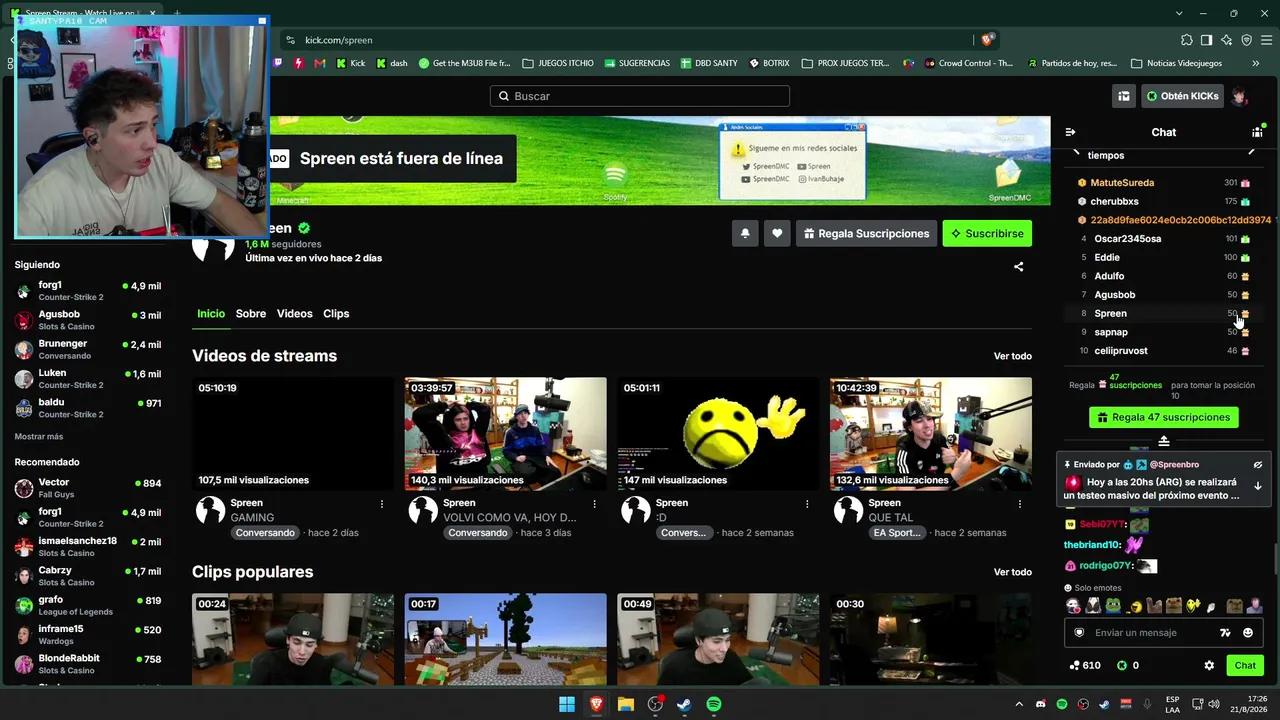The height and width of the screenshot is (720, 1280).
Task: Open the Gmail bookmark icon
Action: pyautogui.click(x=320, y=63)
